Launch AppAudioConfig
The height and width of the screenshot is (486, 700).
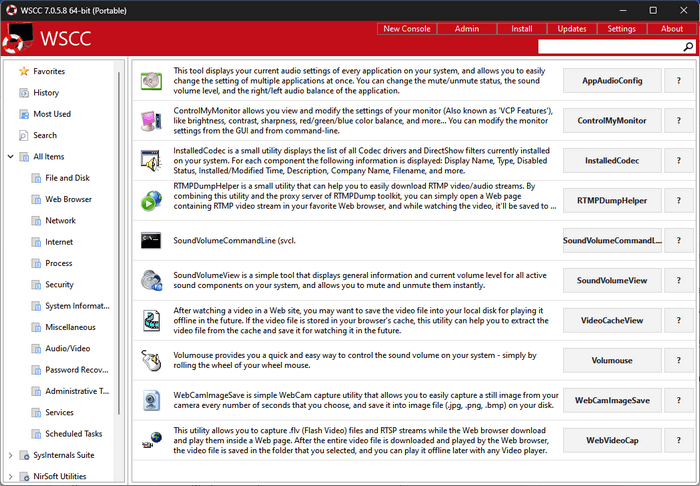(x=612, y=81)
